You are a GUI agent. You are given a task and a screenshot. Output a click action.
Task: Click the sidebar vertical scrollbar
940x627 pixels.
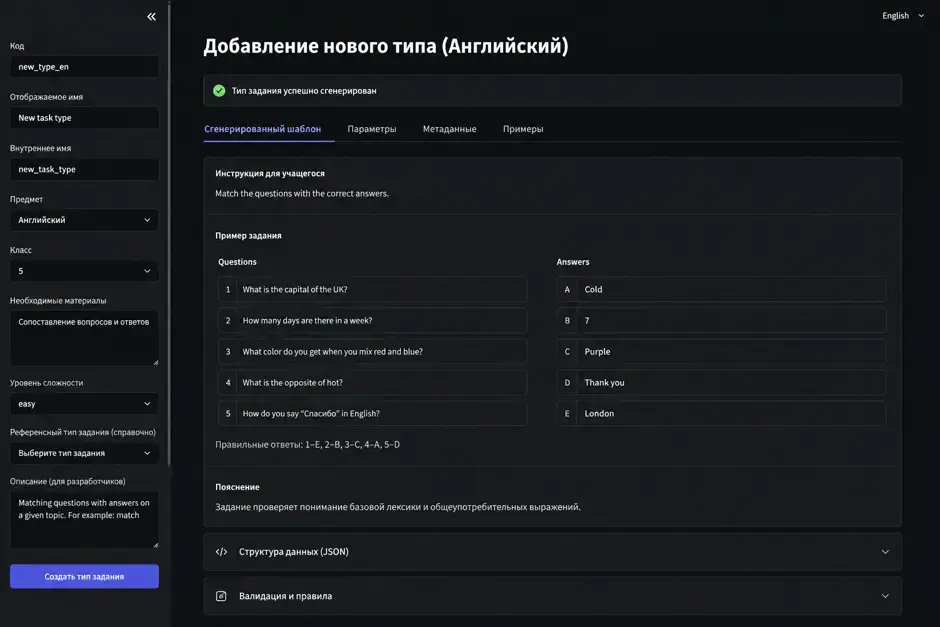click(x=170, y=234)
